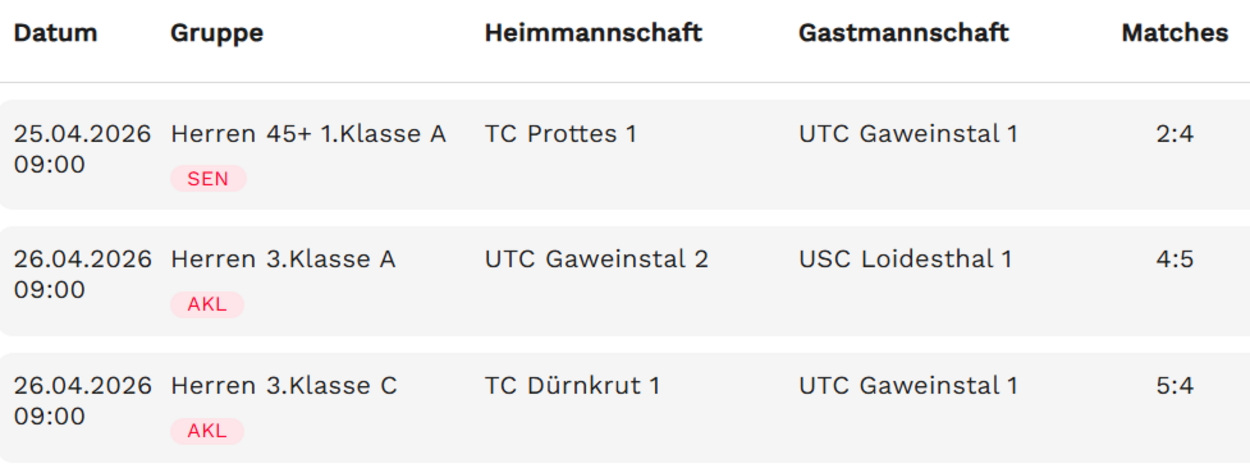Sort by the Gruppe column header
1250x473 pixels.
click(x=217, y=33)
